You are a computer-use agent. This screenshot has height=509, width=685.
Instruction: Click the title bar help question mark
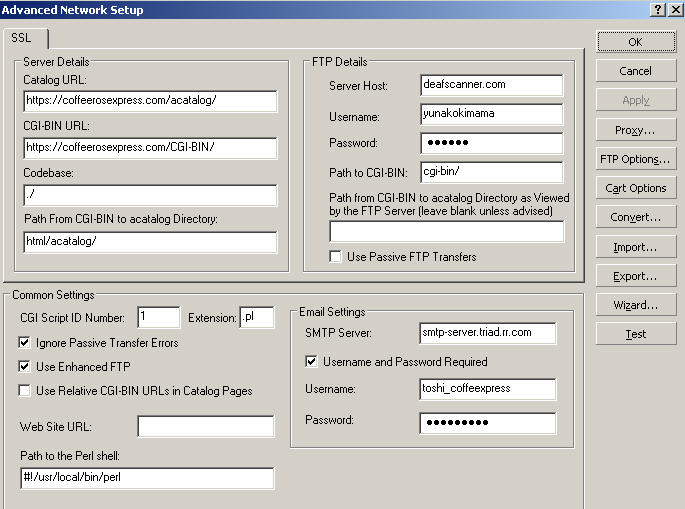click(x=658, y=9)
